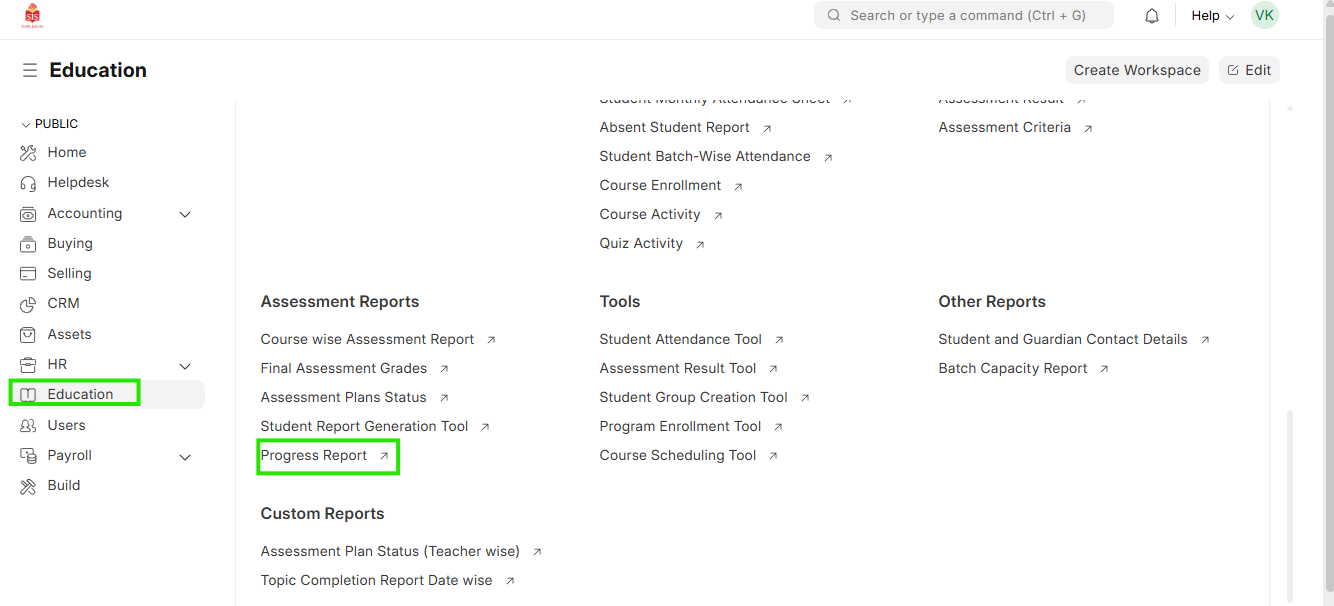The height and width of the screenshot is (606, 1334).
Task: Expand the Accounting sidebar section
Action: coord(185,214)
